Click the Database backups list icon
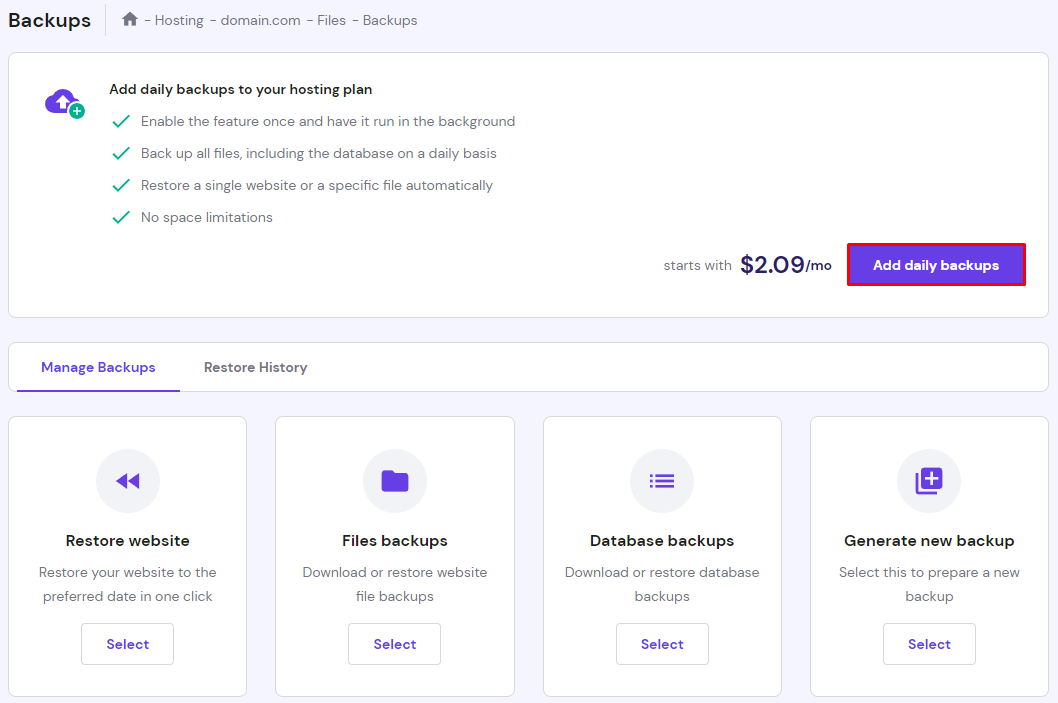This screenshot has height=703, width=1058. (662, 481)
